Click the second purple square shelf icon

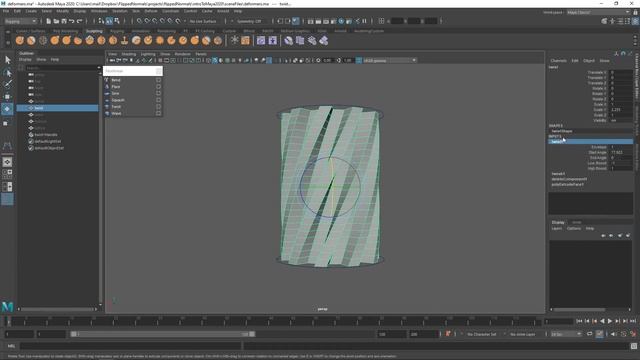[273, 40]
